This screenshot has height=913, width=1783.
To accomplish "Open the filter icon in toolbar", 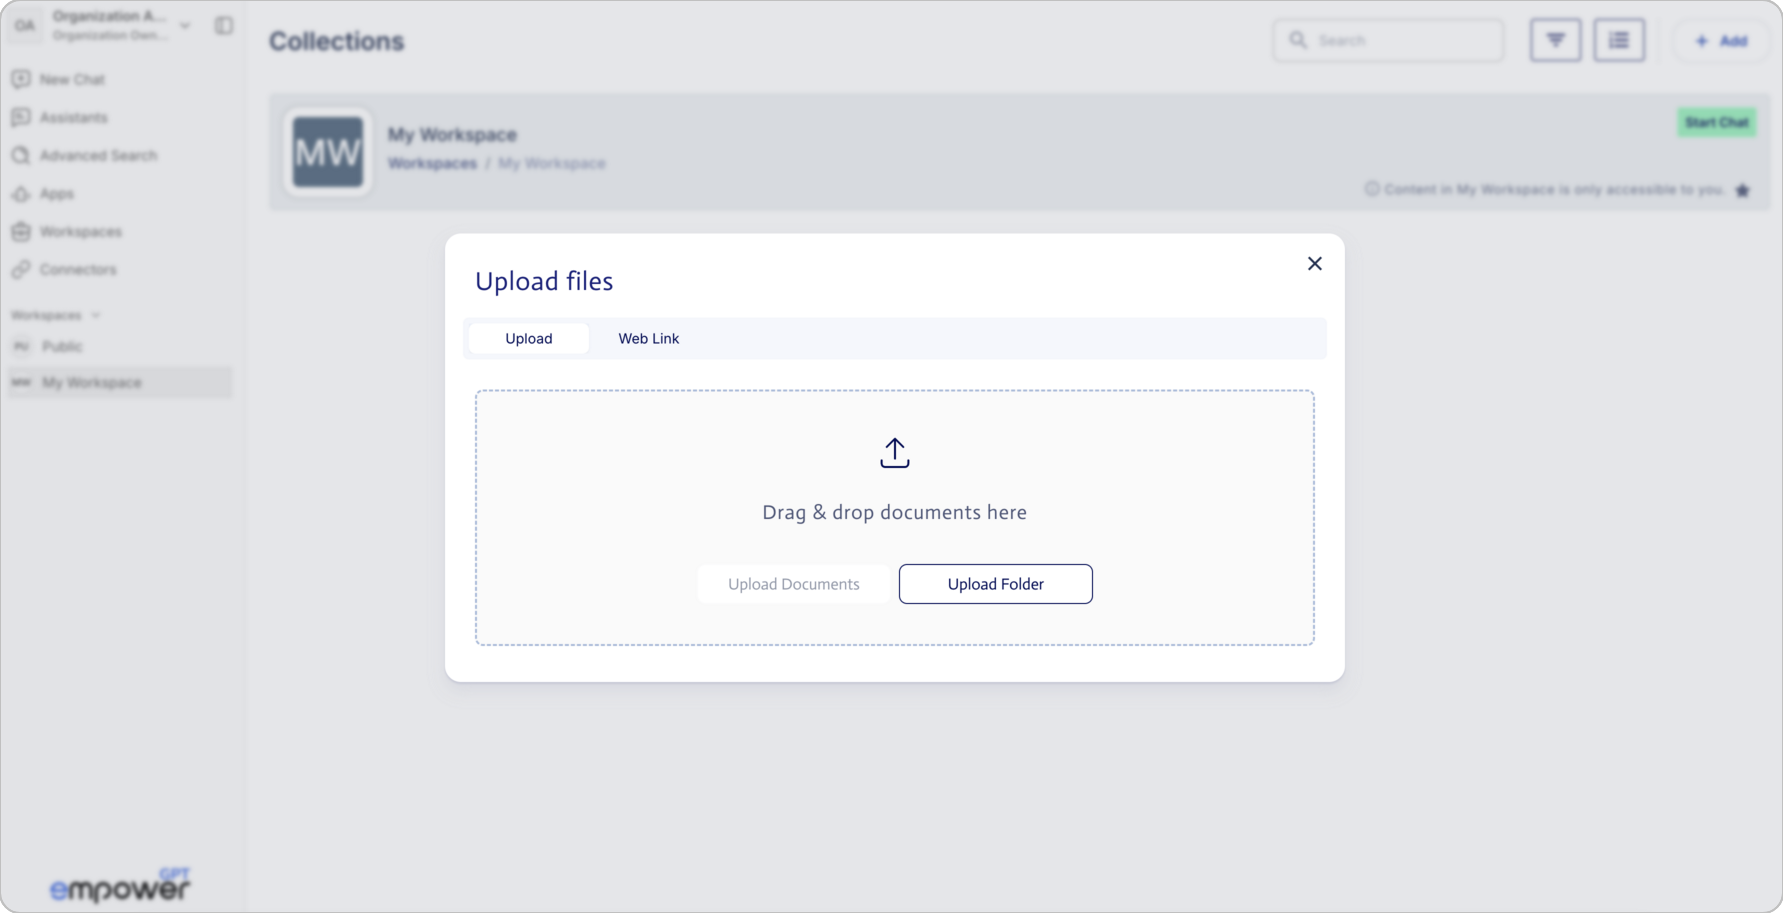I will coord(1555,41).
